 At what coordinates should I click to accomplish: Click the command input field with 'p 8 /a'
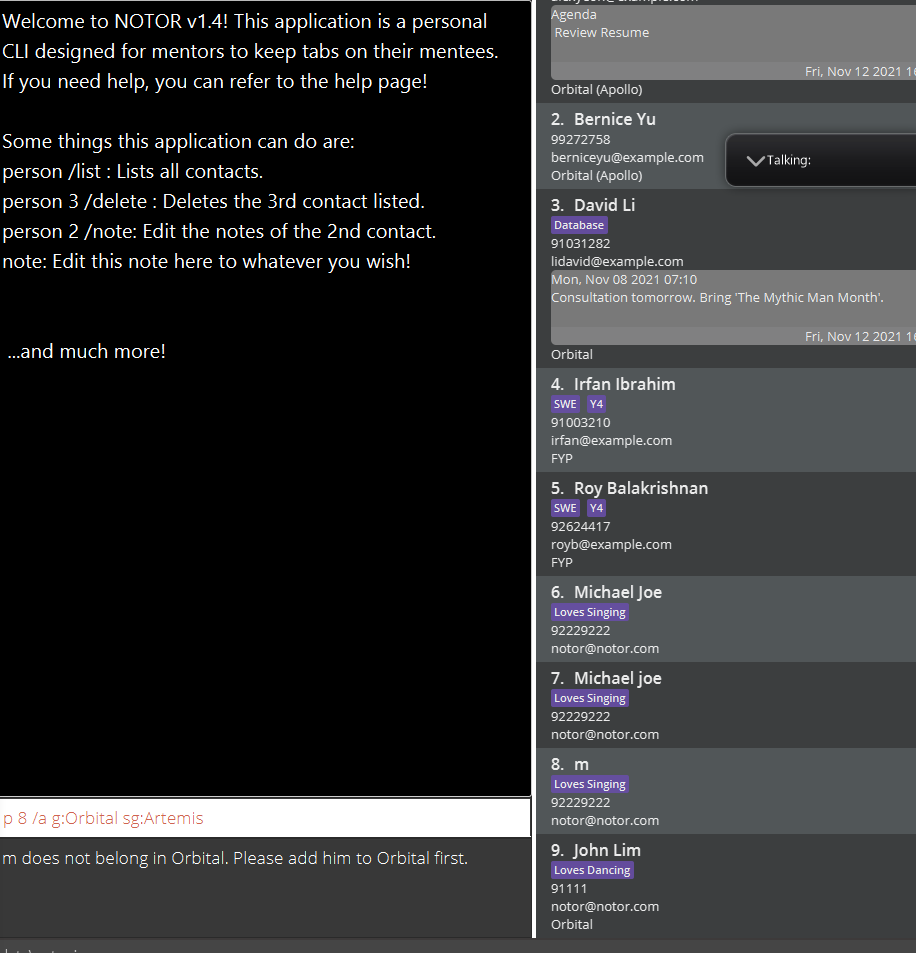pyautogui.click(x=265, y=818)
